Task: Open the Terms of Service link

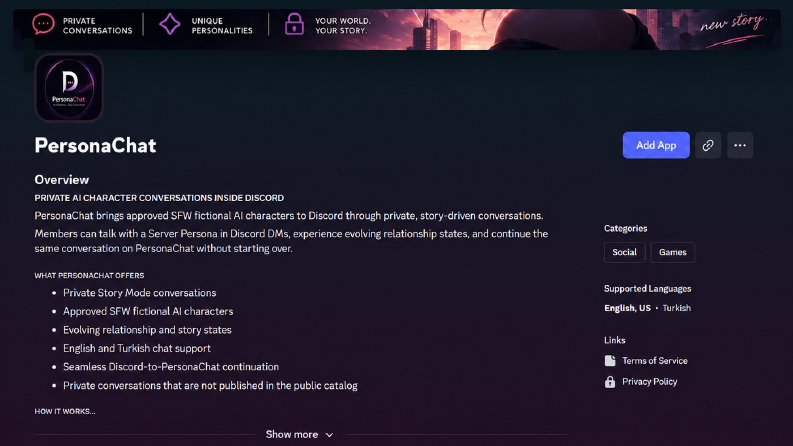Action: (654, 361)
